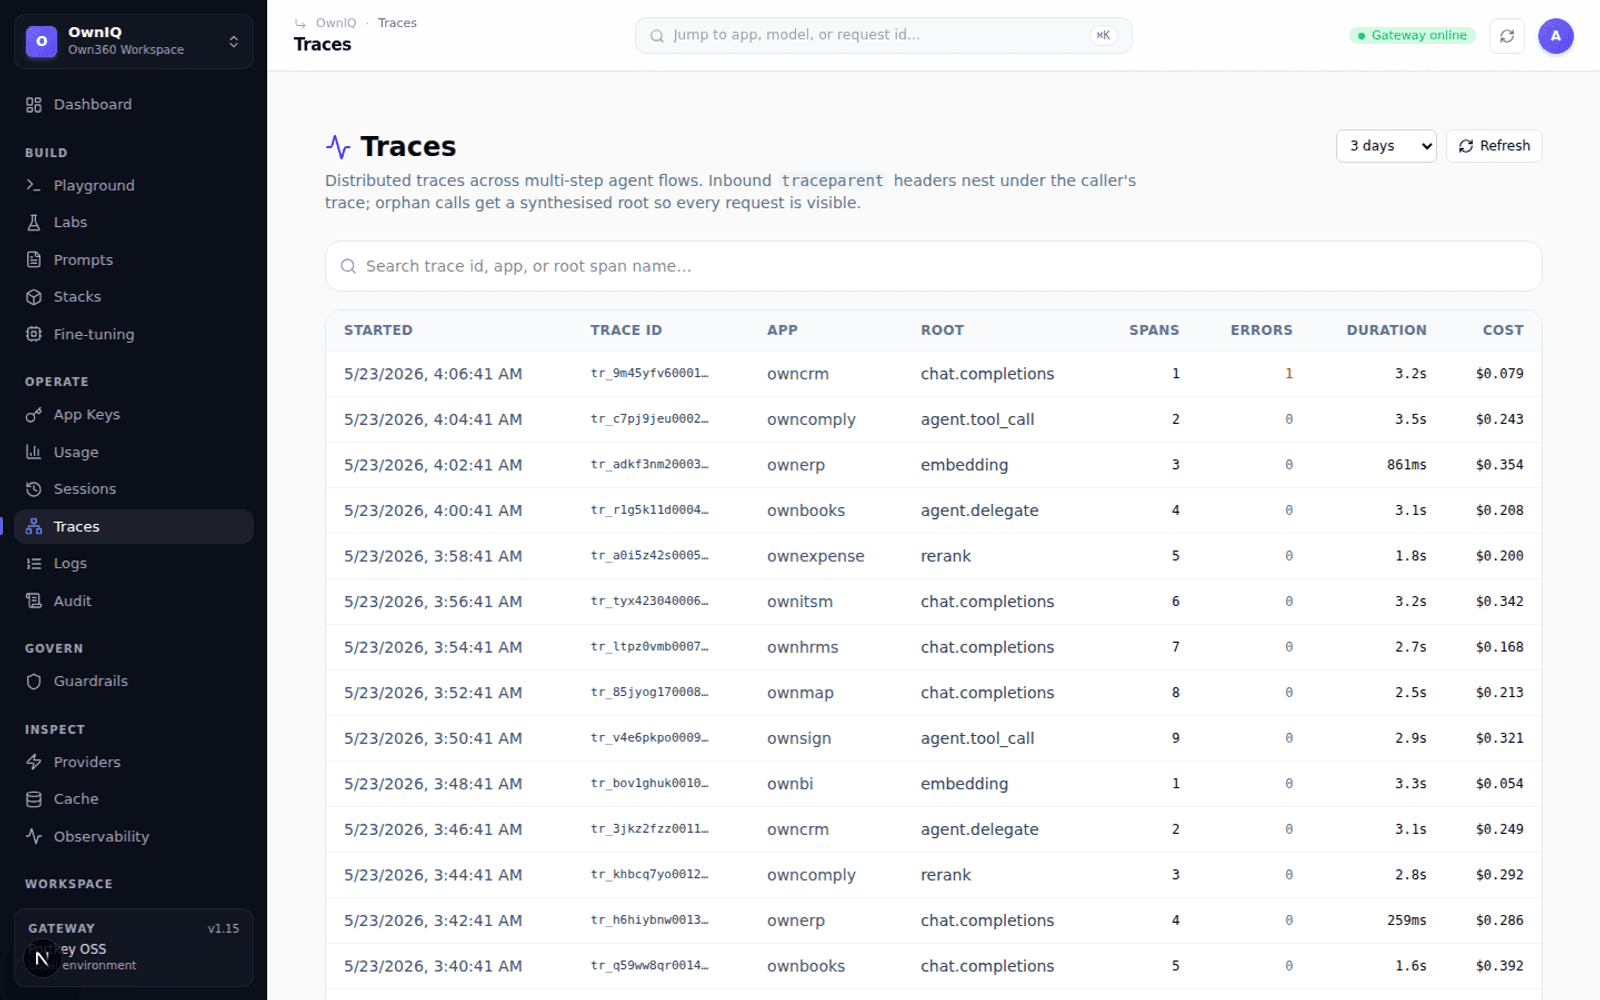Image resolution: width=1600 pixels, height=1000 pixels.
Task: Click $0.079 cost value
Action: [1499, 374]
